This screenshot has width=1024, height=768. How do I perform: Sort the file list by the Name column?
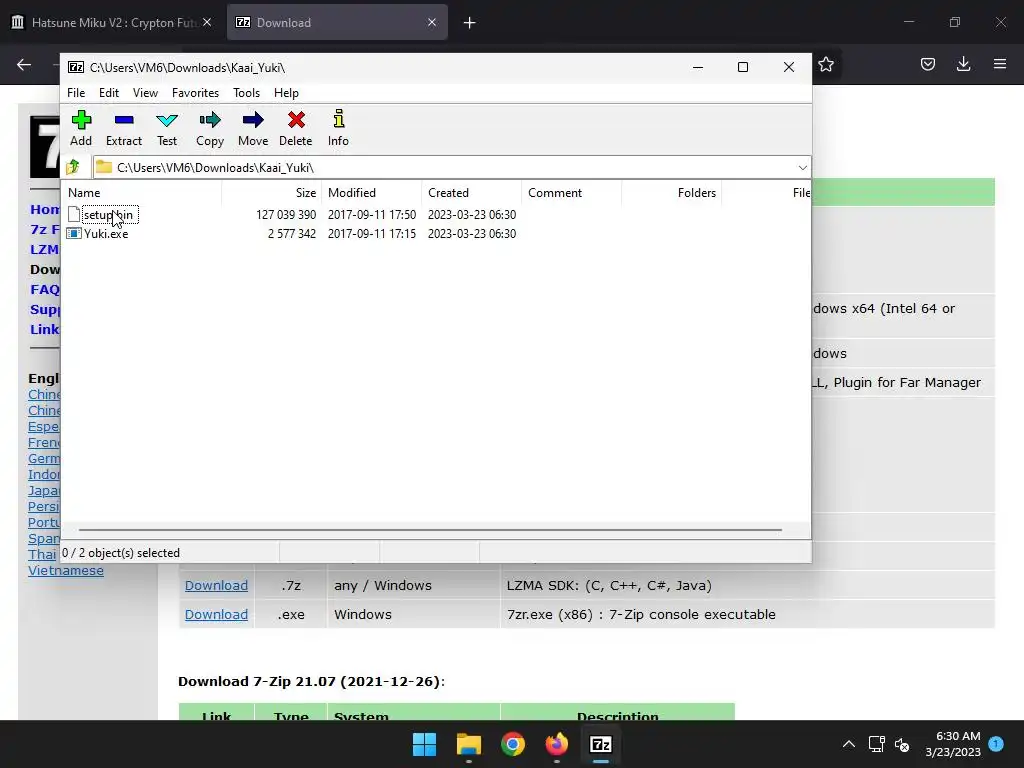142,193
